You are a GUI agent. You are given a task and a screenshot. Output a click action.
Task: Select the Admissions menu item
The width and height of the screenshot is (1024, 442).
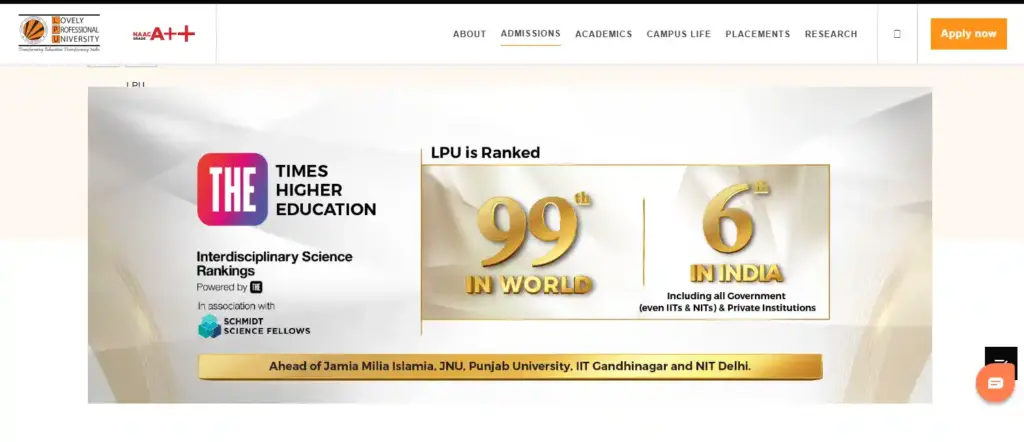(x=530, y=34)
